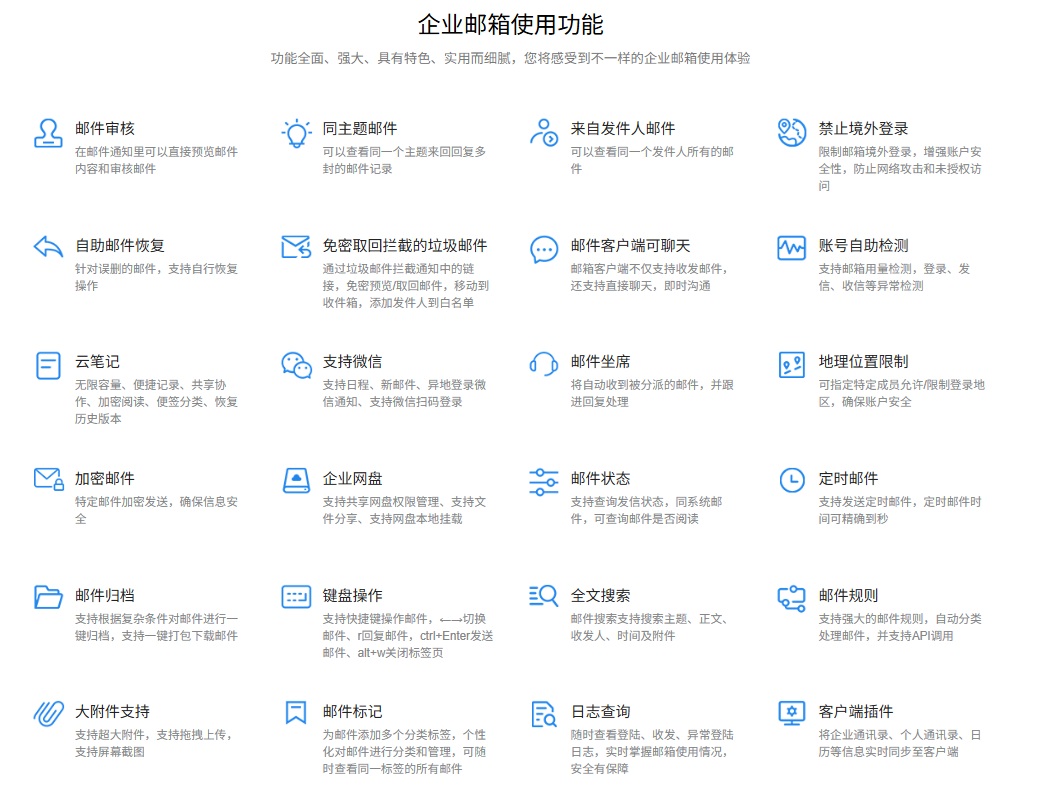The width and height of the screenshot is (1049, 792).
Task: Click the 账号自助检测 heading
Action: [x=864, y=245]
